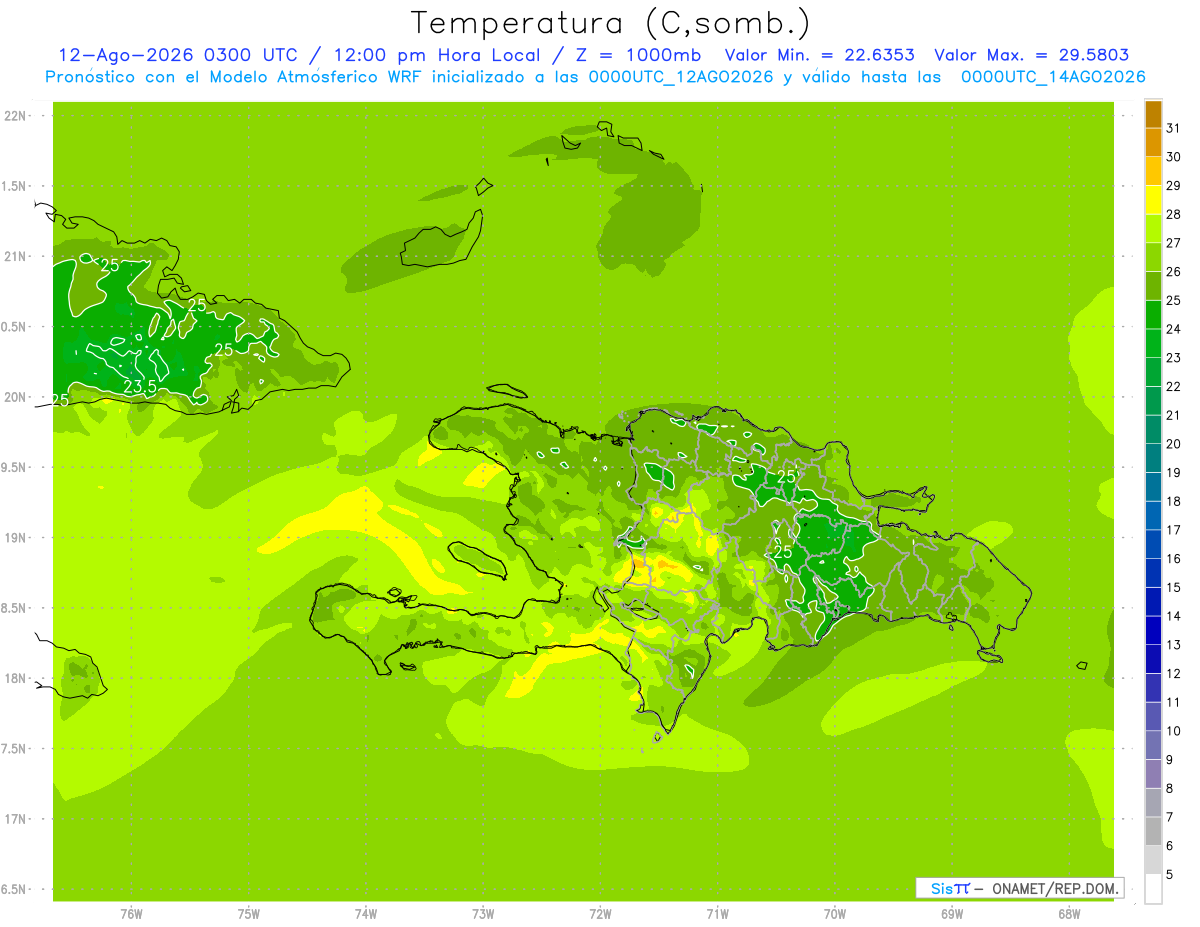
Task: Click the '73W' longitude axis label
Action: [483, 914]
